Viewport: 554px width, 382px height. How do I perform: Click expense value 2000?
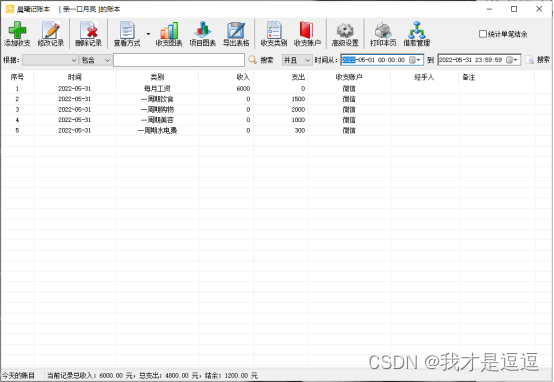click(x=298, y=110)
